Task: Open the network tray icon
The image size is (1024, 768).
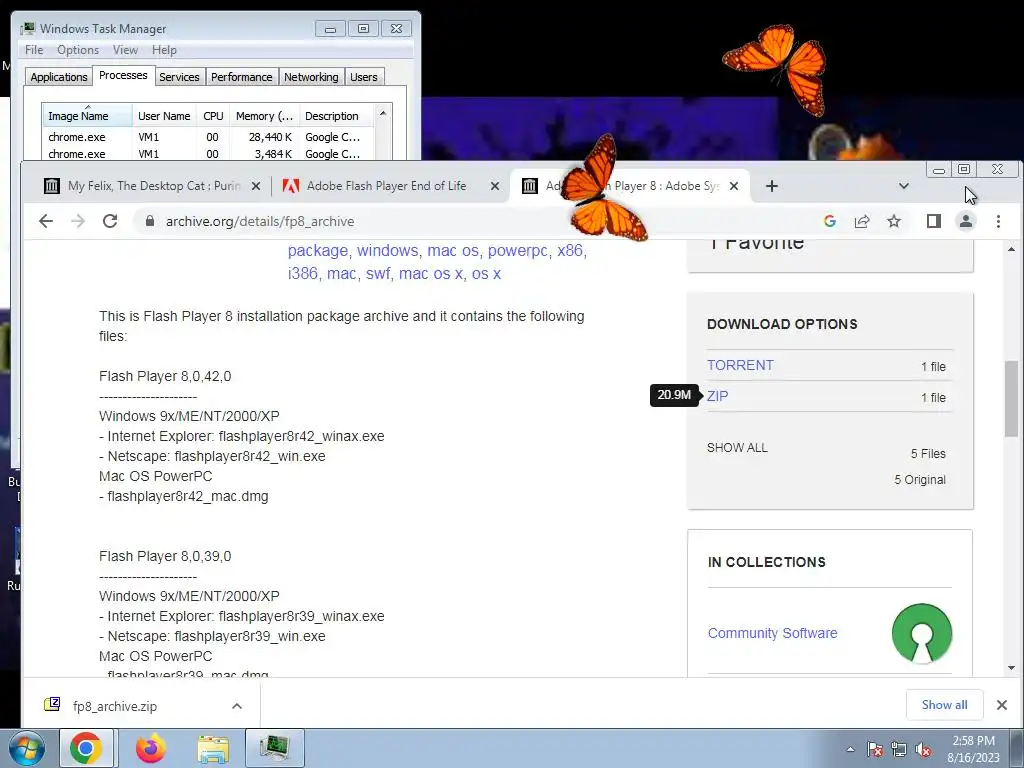Action: click(x=899, y=749)
